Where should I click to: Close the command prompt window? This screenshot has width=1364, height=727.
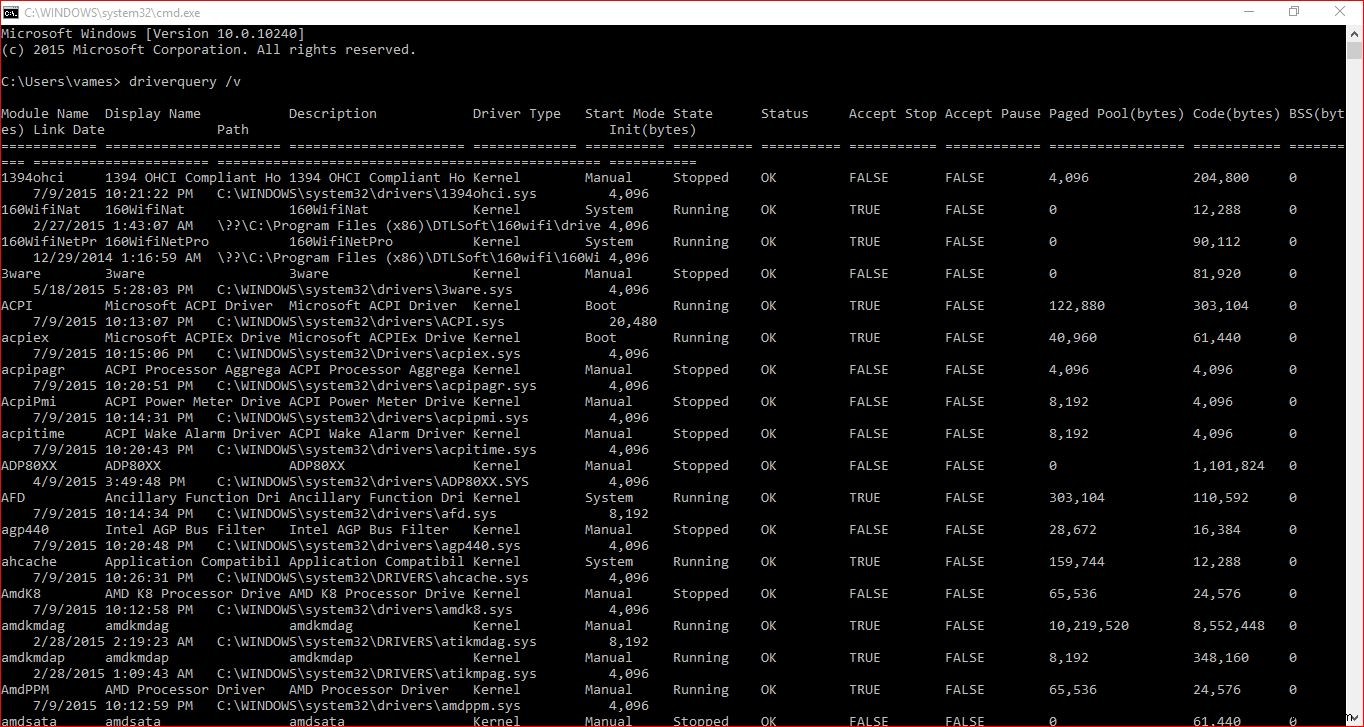tap(1339, 12)
